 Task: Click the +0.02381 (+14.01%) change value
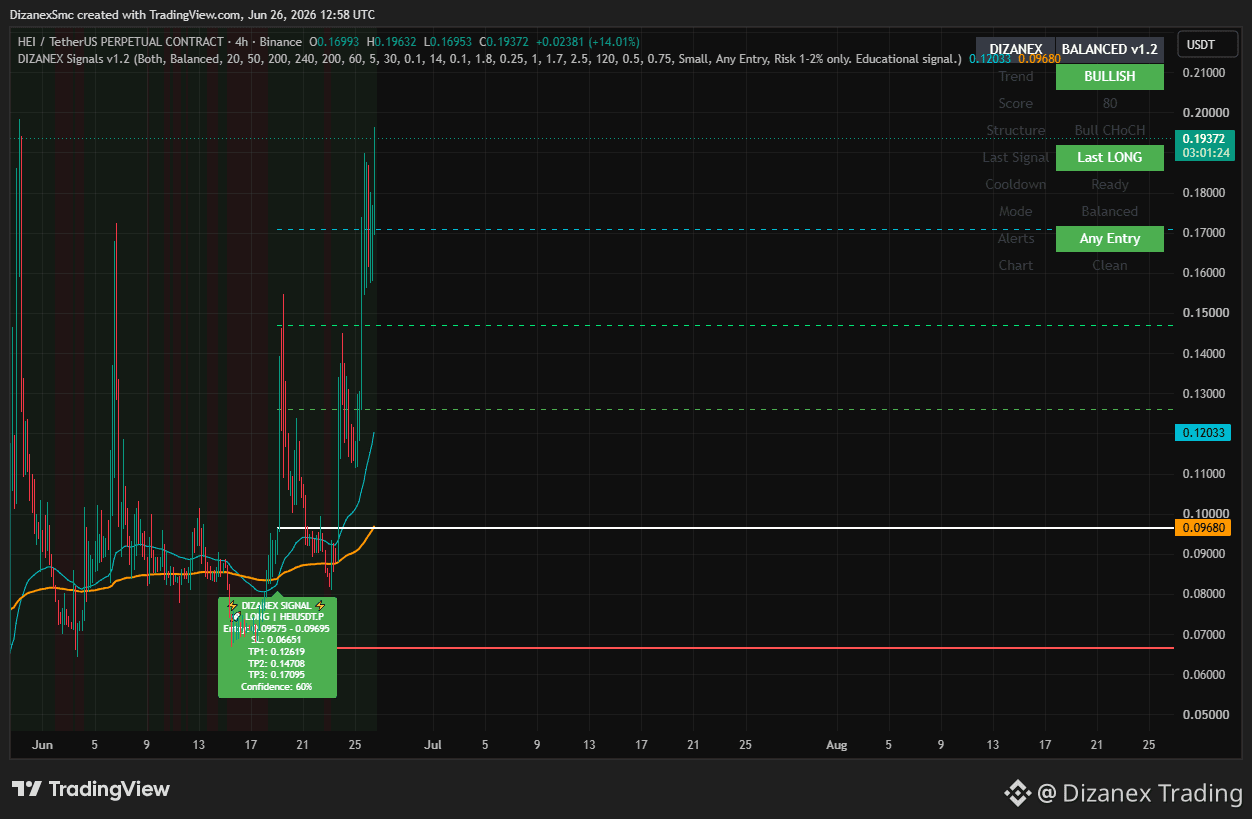[x=588, y=42]
